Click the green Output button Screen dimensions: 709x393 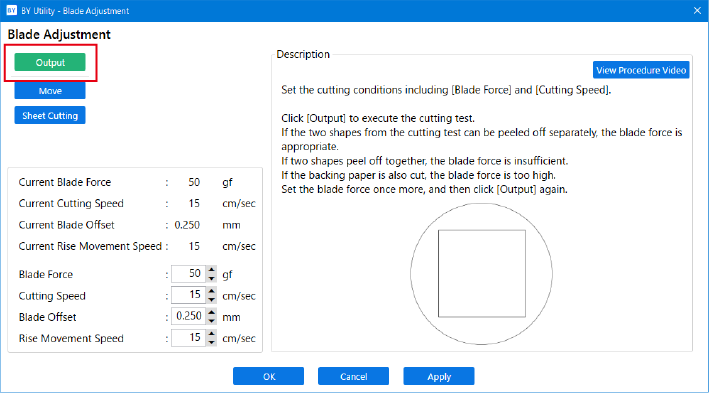pyautogui.click(x=50, y=62)
